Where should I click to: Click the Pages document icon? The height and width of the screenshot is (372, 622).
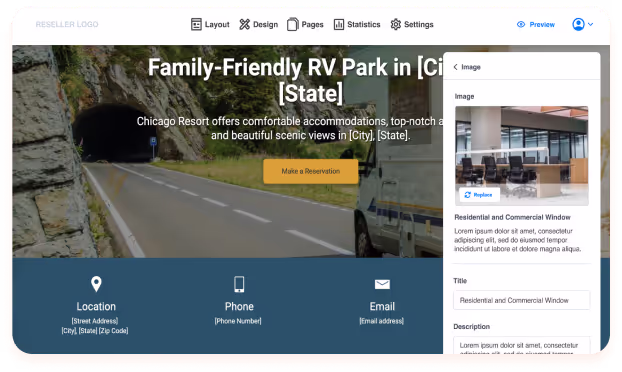pyautogui.click(x=292, y=24)
